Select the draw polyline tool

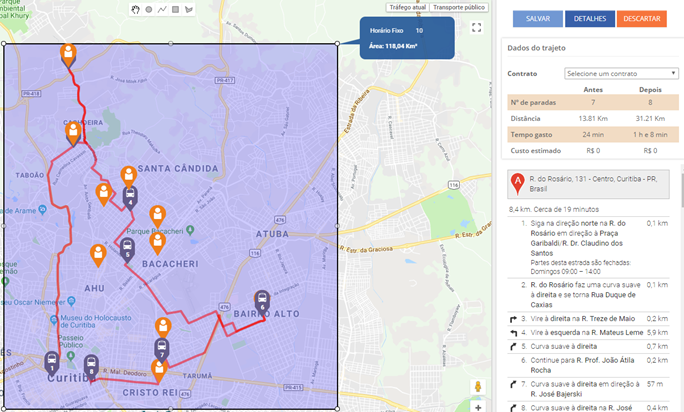pos(162,9)
